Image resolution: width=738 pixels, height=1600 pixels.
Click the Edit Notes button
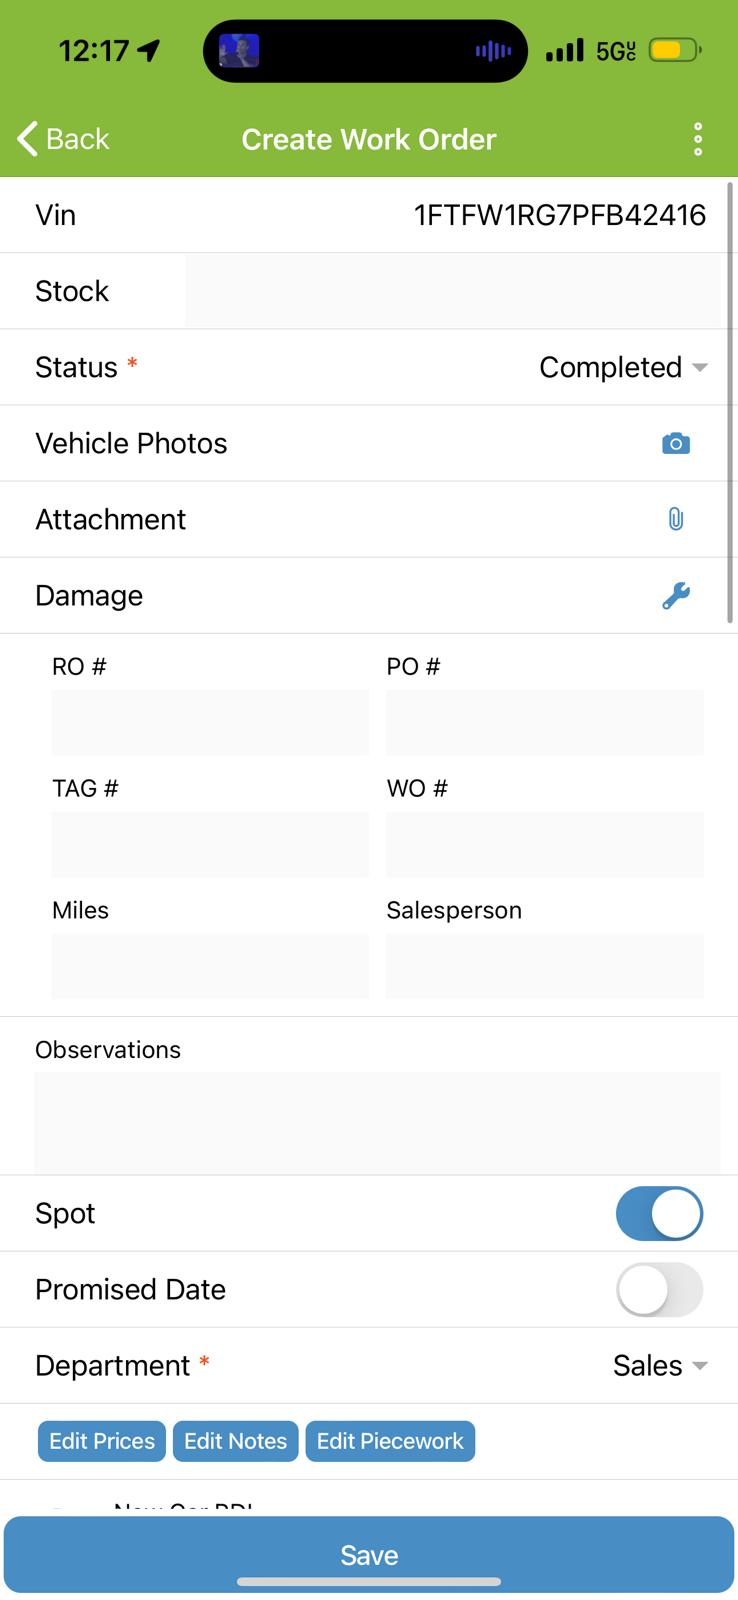235,1441
